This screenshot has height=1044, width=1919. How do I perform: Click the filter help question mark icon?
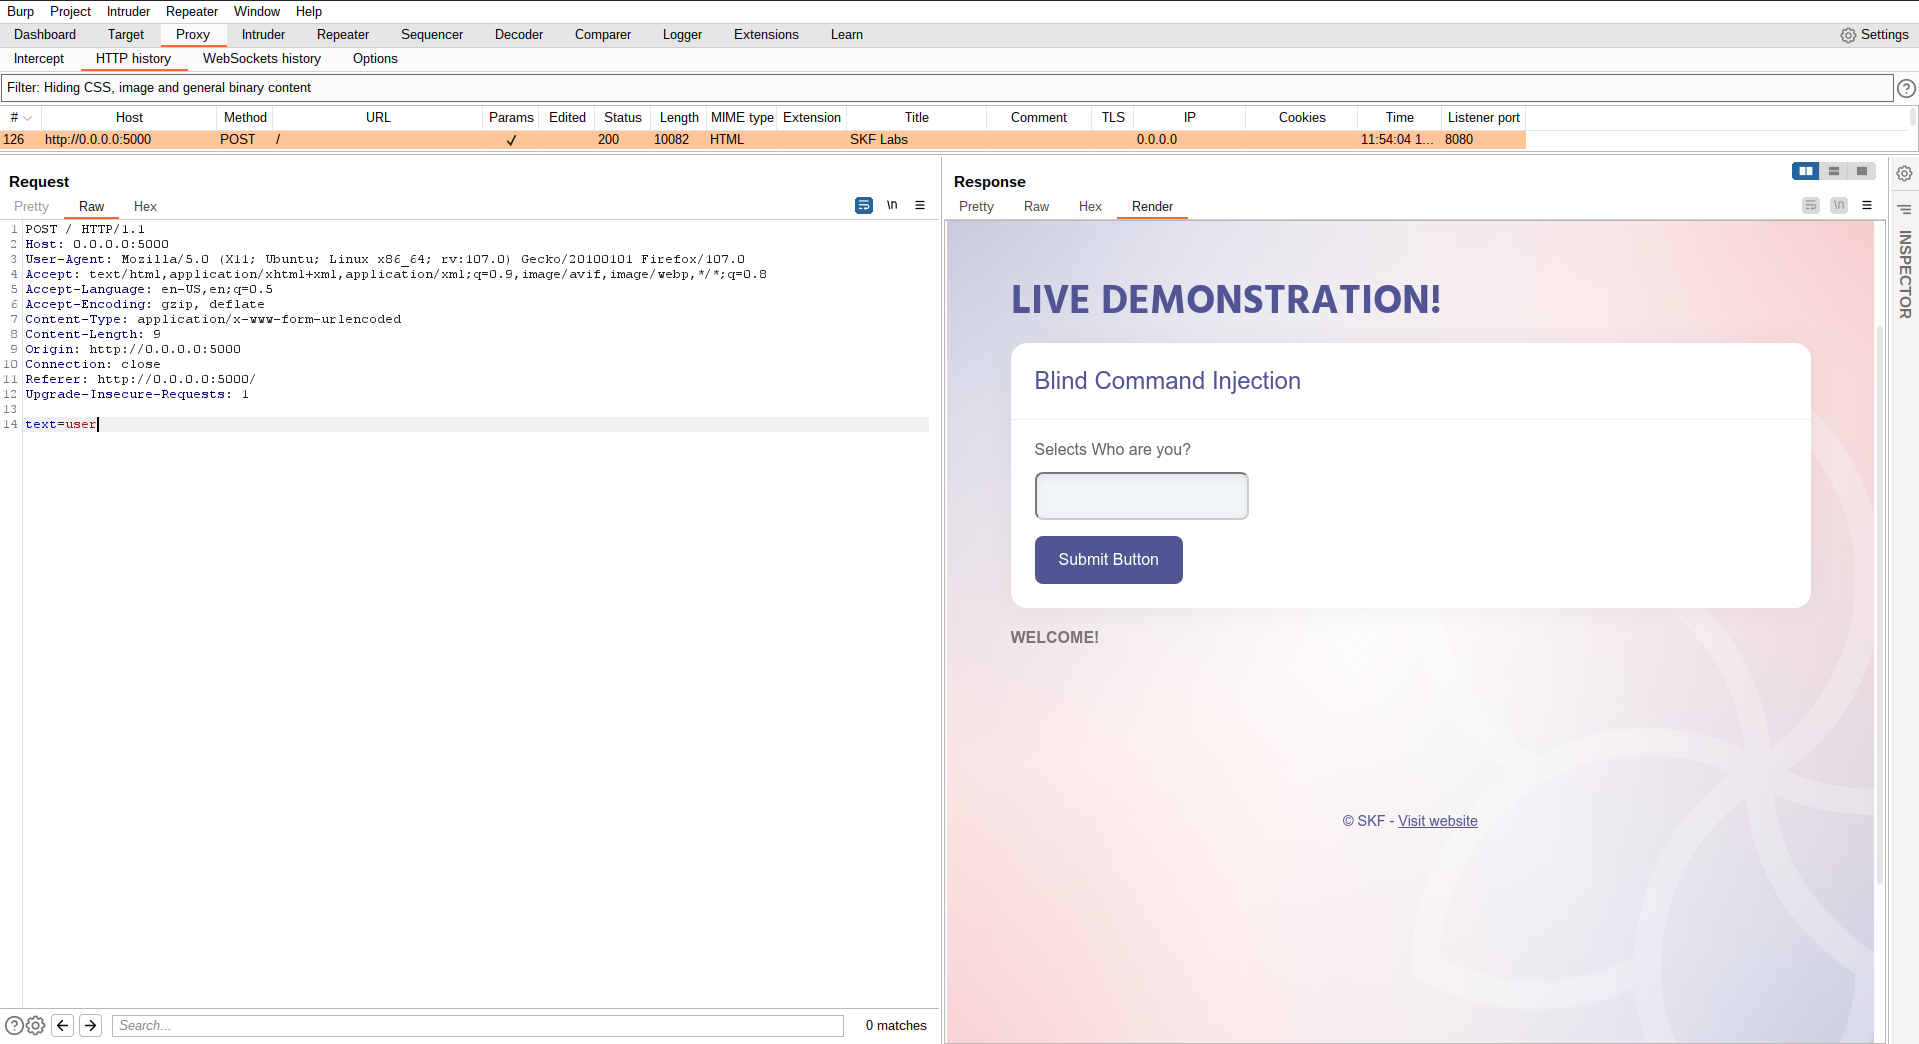[1907, 88]
